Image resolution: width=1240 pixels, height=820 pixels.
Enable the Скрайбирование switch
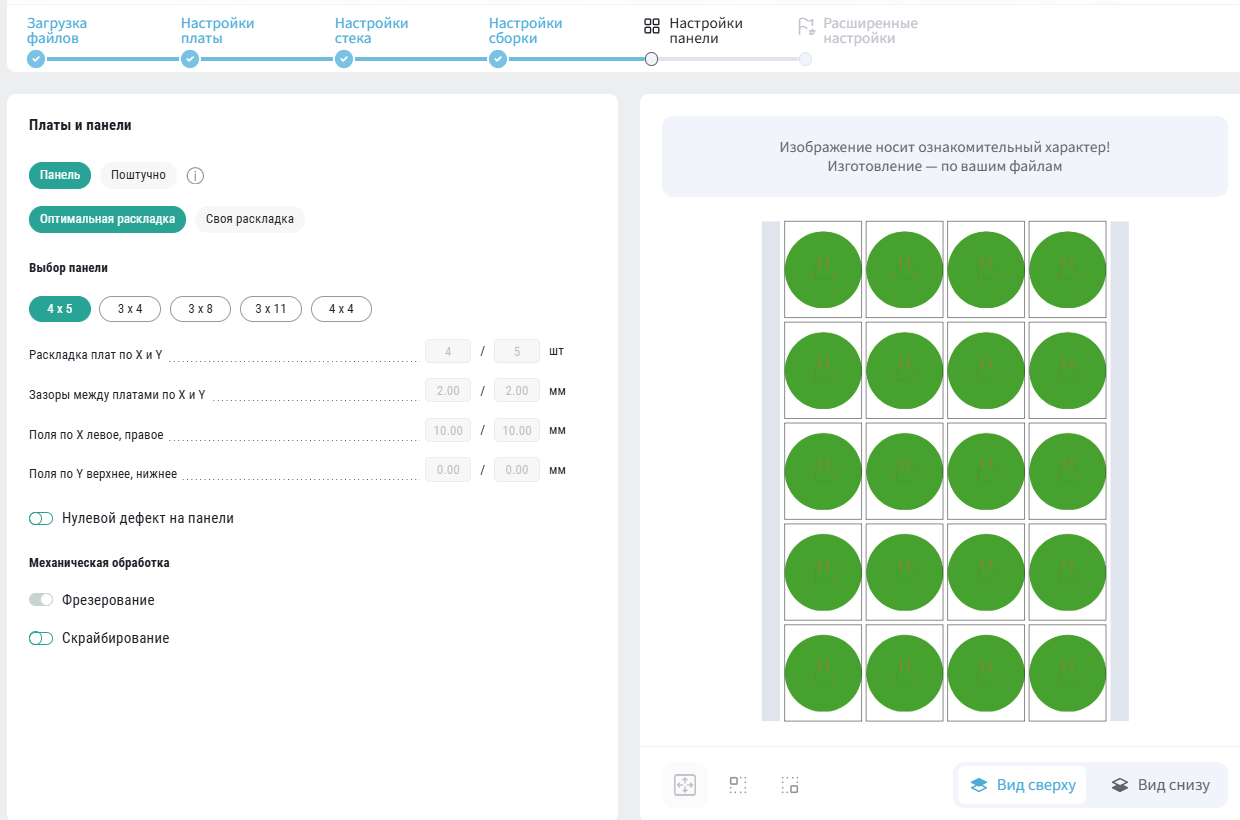[x=41, y=638]
